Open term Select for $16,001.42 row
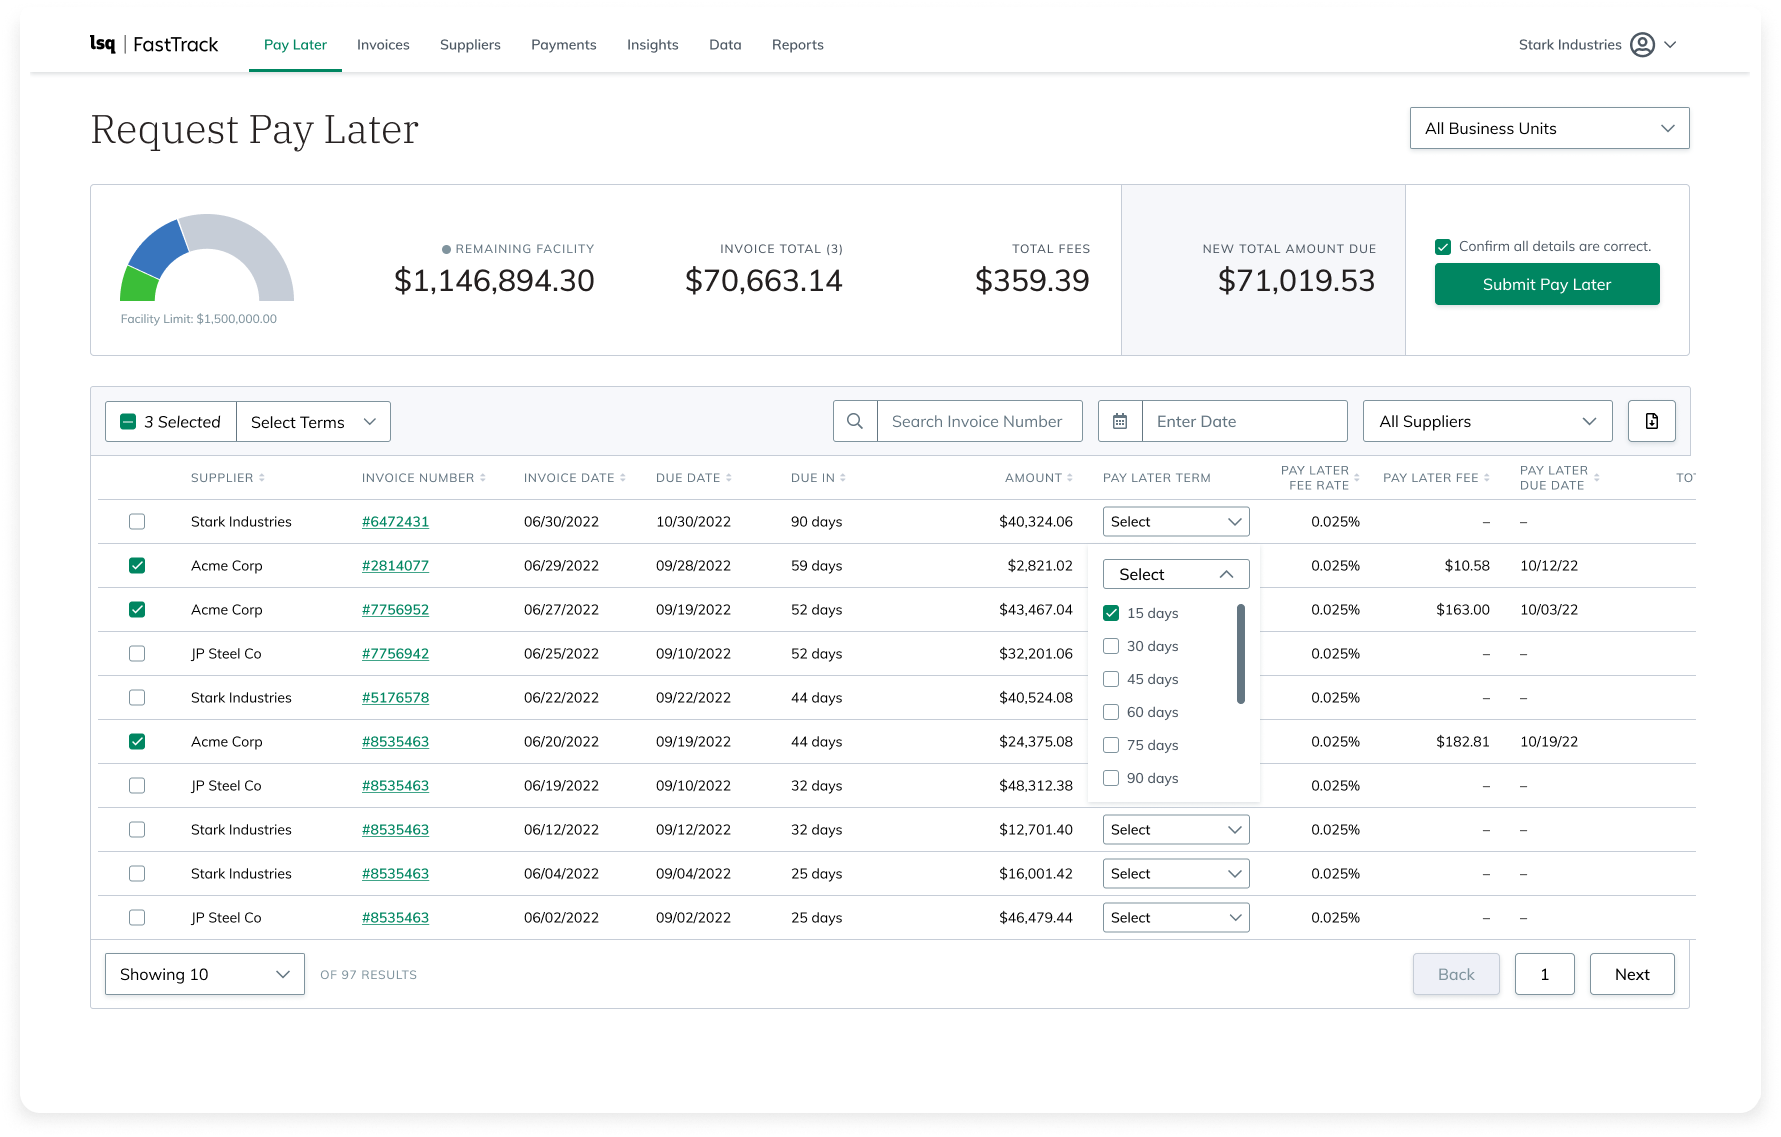The height and width of the screenshot is (1137, 1781). pyautogui.click(x=1176, y=874)
